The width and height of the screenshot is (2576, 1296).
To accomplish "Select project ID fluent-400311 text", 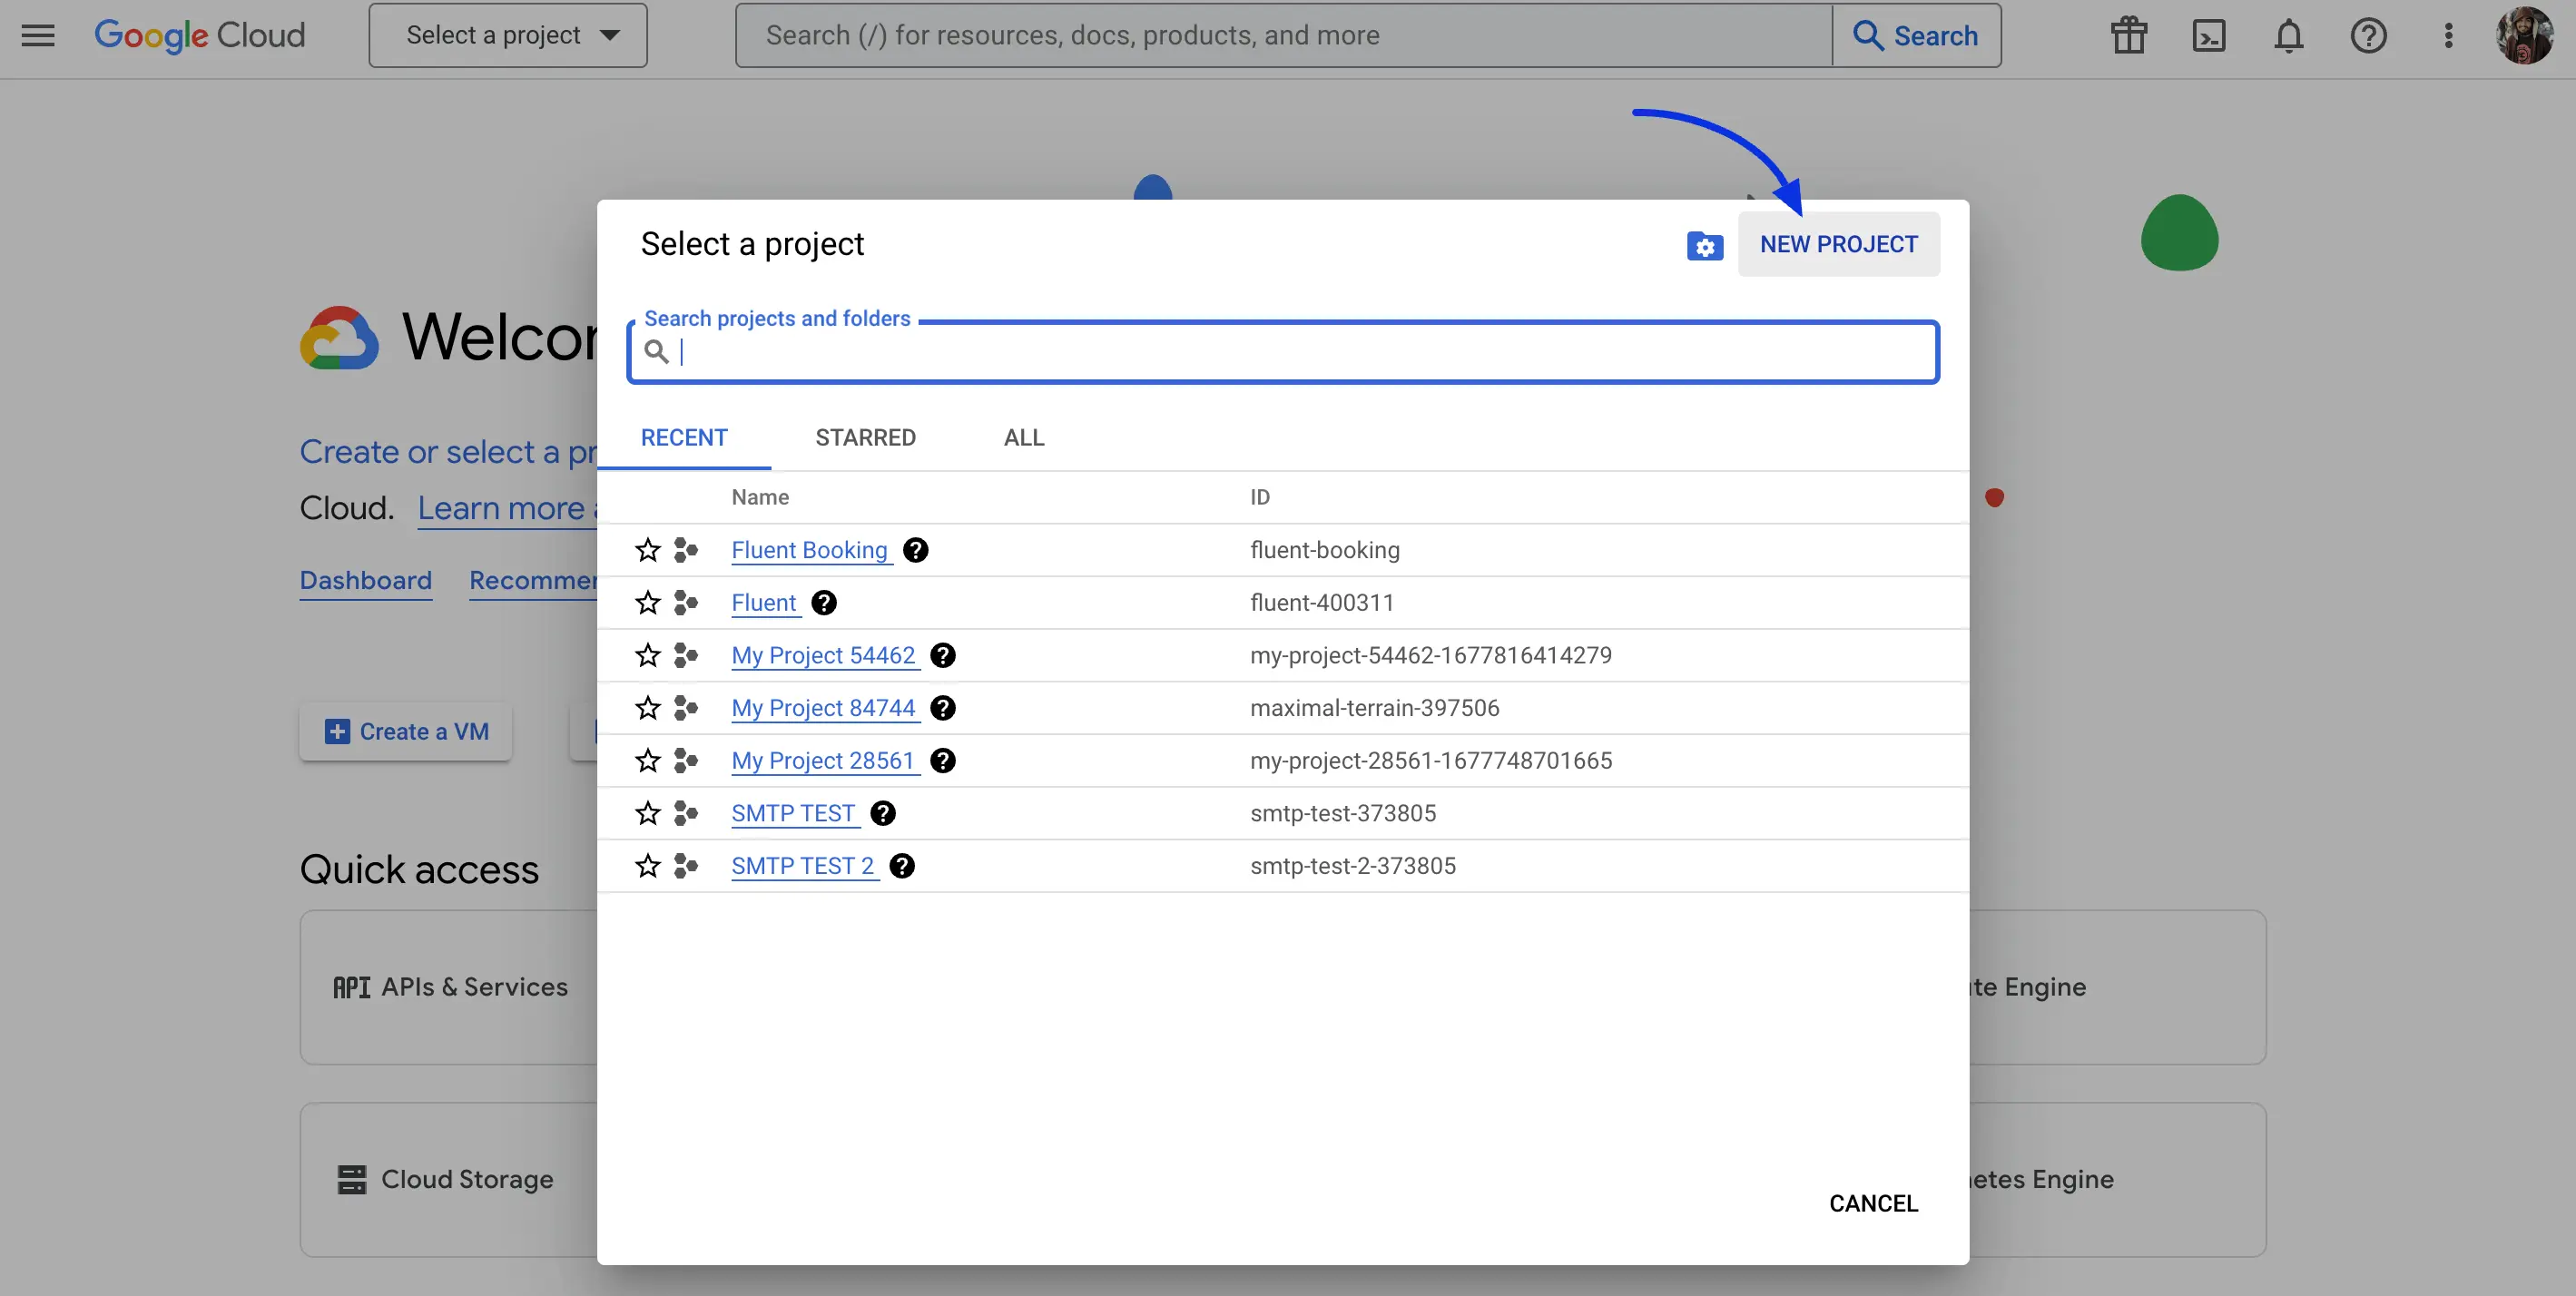I will tap(1322, 603).
